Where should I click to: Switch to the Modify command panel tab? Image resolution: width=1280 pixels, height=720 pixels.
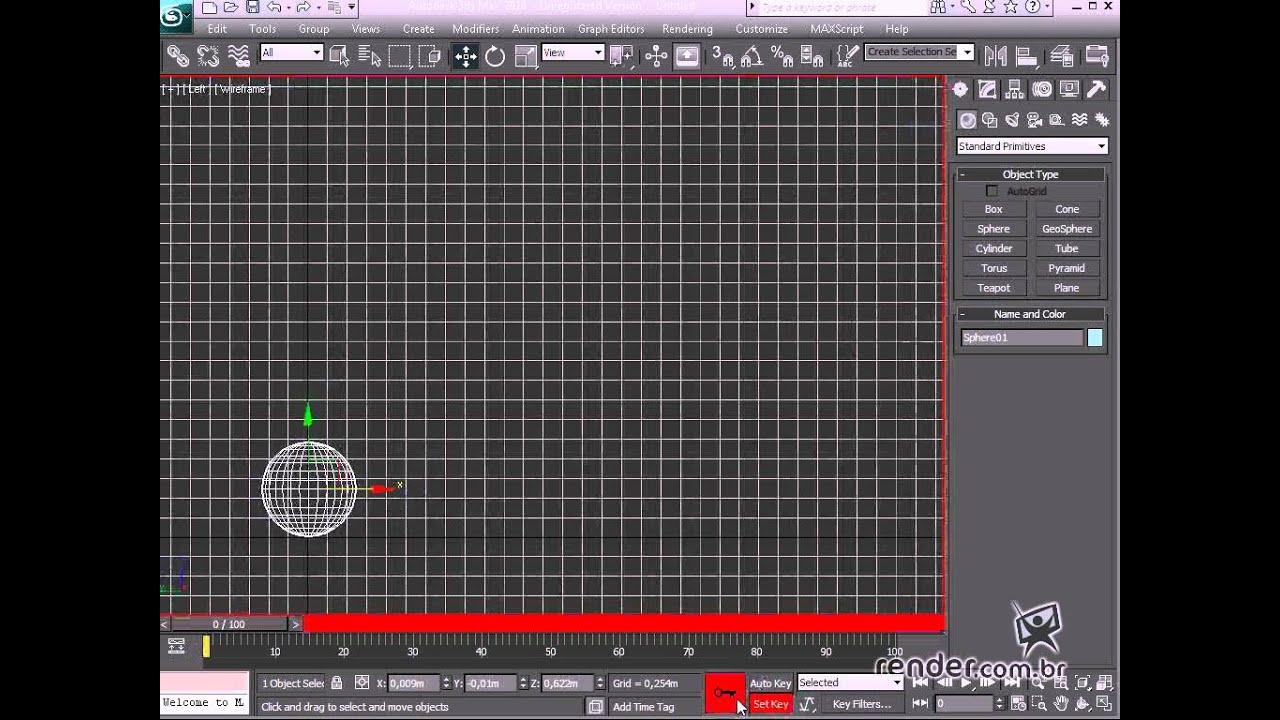click(988, 90)
